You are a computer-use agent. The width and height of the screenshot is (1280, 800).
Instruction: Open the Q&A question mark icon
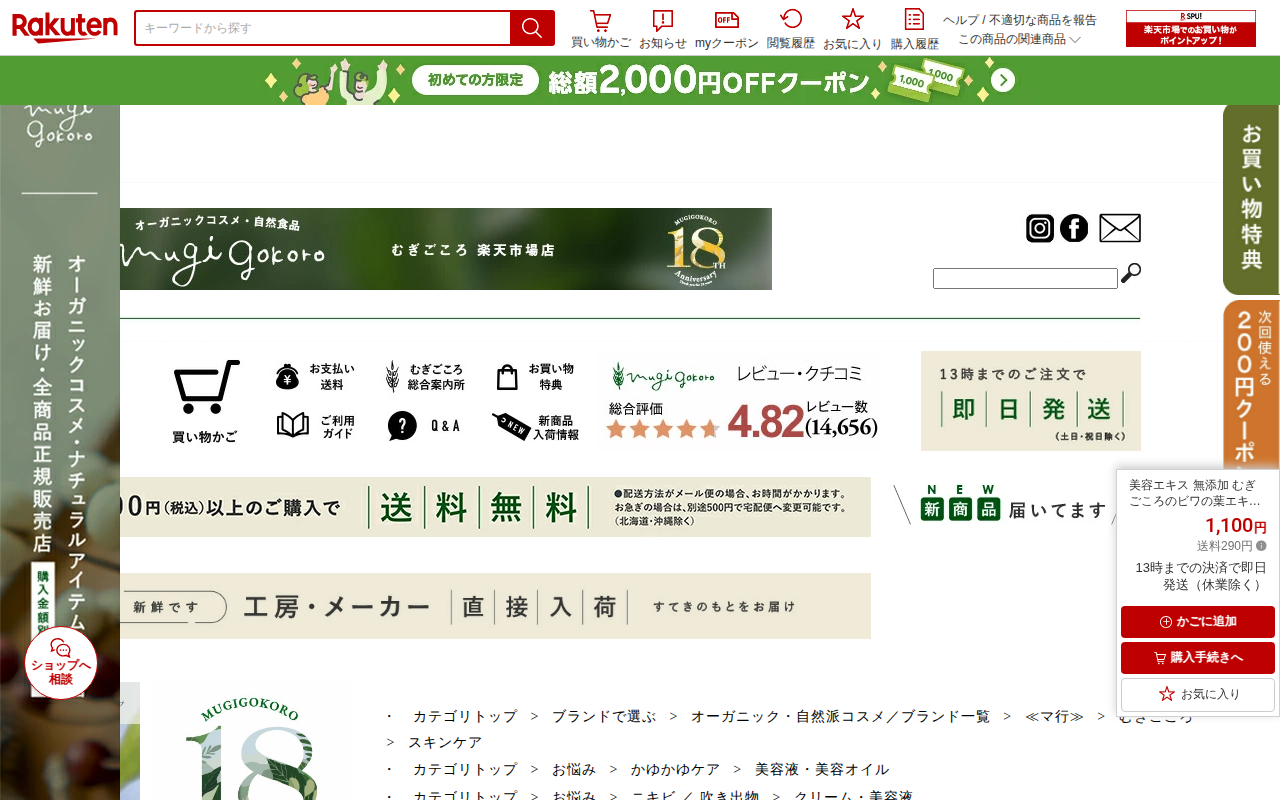tap(424, 426)
